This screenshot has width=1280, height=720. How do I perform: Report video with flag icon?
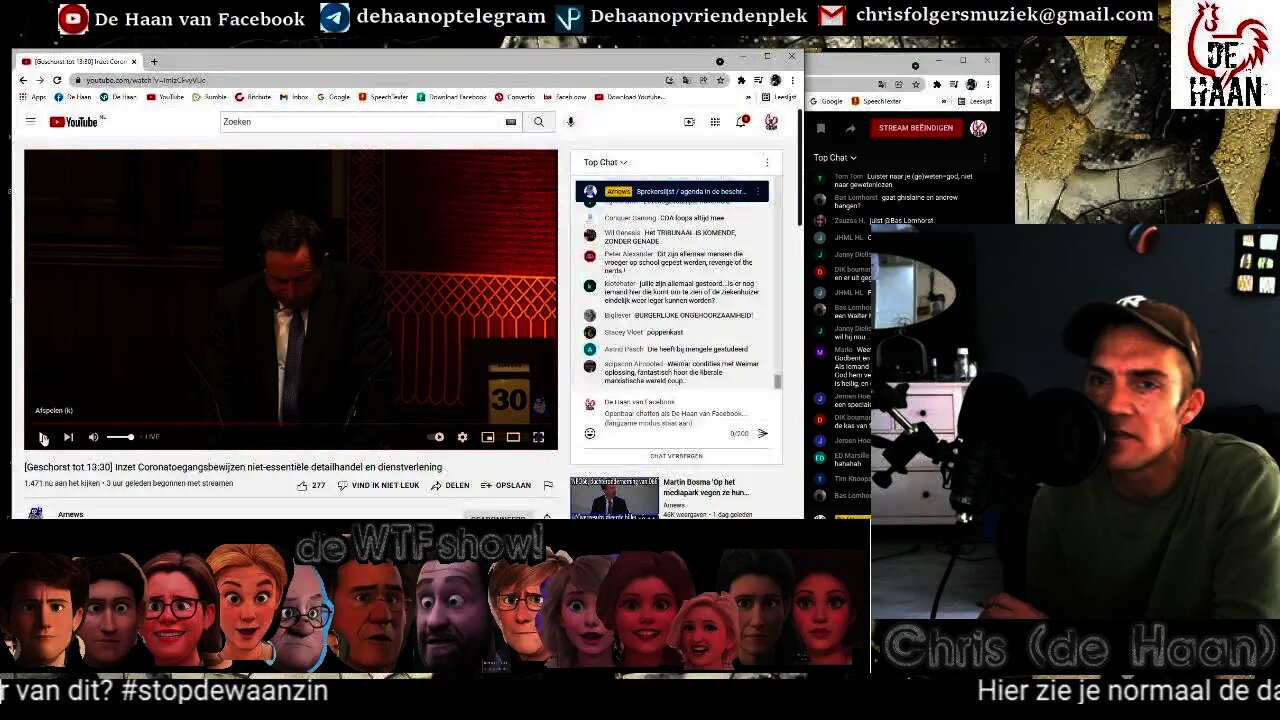(548, 485)
